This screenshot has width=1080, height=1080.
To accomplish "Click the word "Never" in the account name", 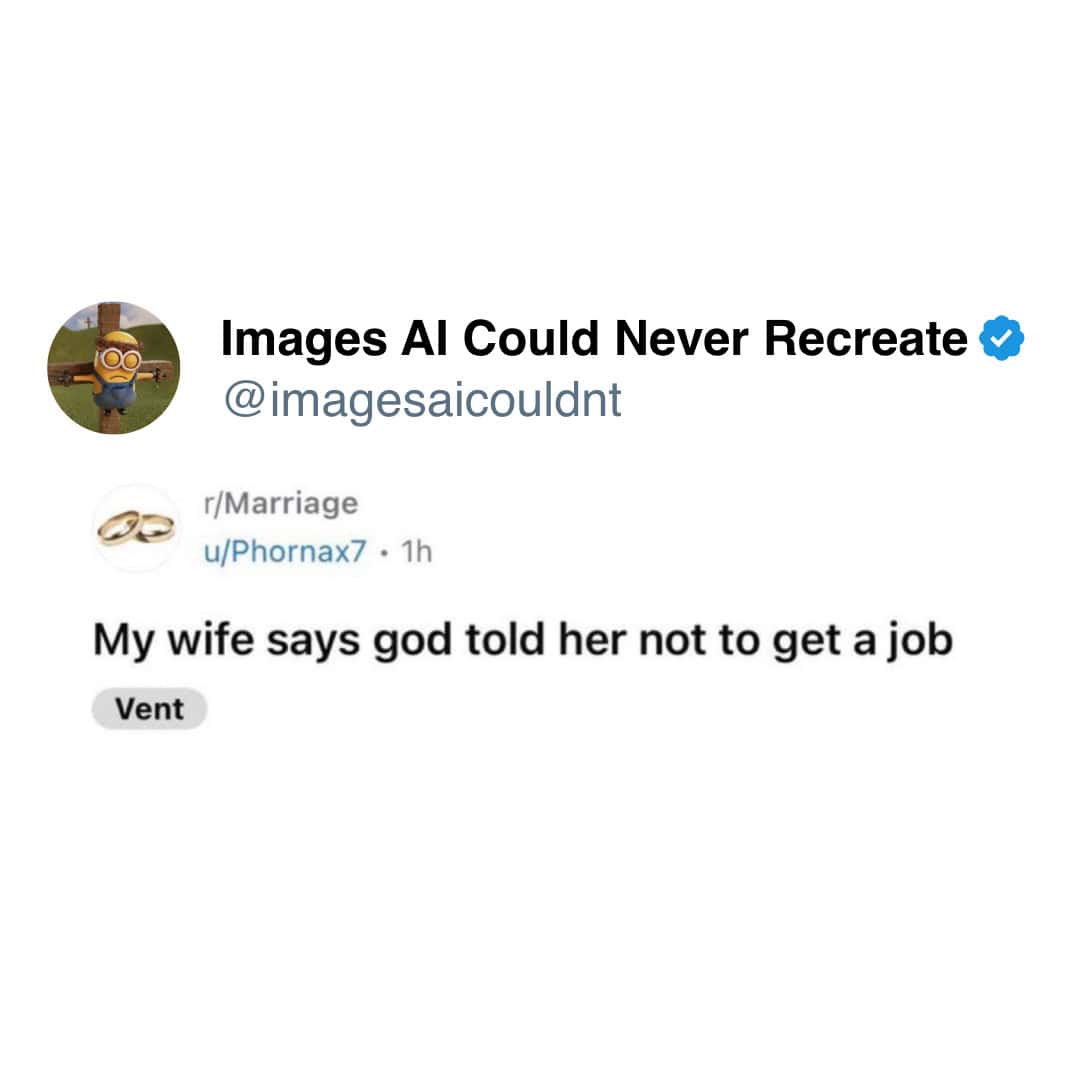I will [681, 339].
